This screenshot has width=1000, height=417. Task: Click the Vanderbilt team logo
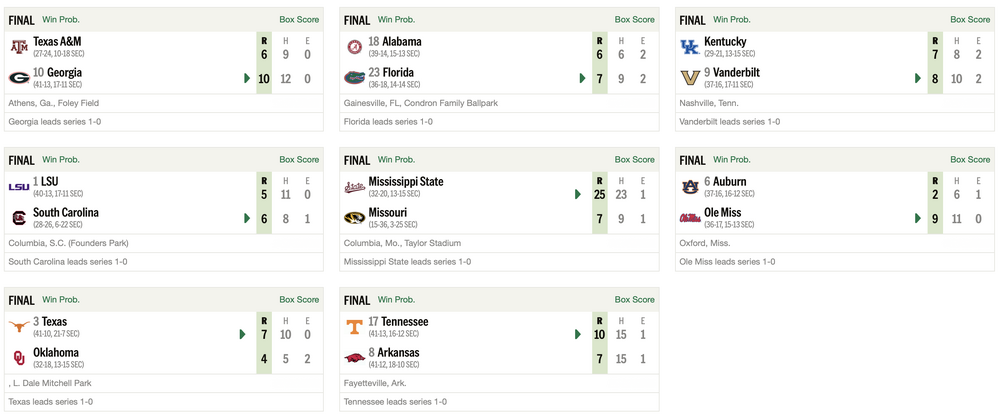coord(690,77)
